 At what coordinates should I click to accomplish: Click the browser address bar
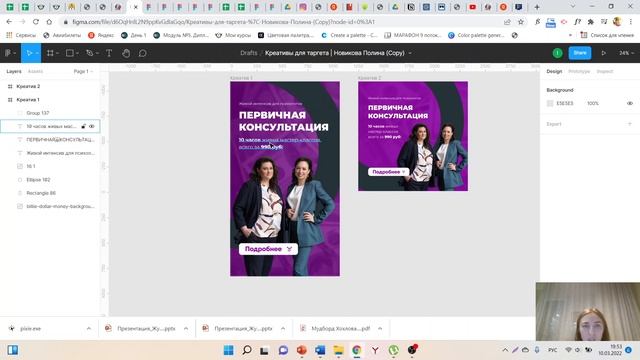coord(282,22)
